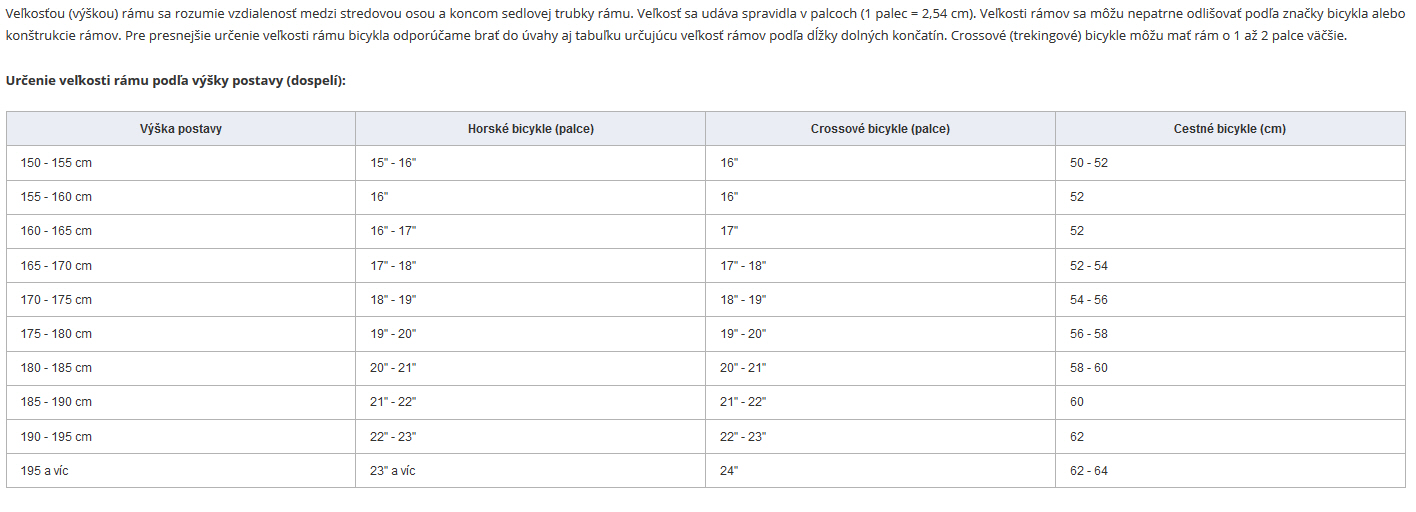The height and width of the screenshot is (512, 1416).
Task: Click the Crossové bicykle (palce) header
Action: (881, 129)
